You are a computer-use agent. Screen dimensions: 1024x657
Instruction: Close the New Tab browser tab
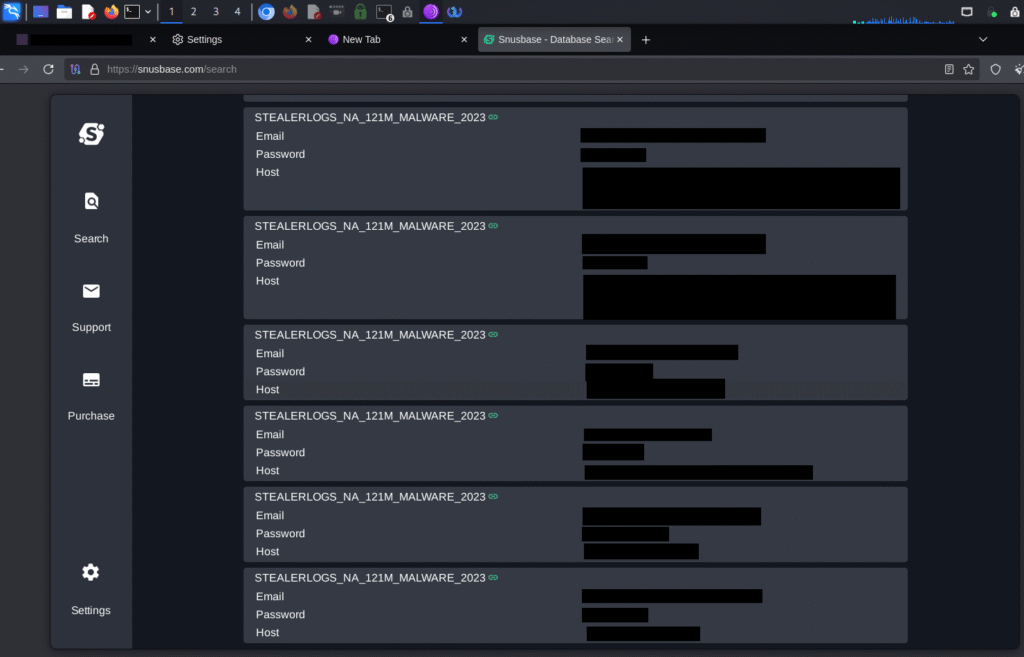[464, 39]
